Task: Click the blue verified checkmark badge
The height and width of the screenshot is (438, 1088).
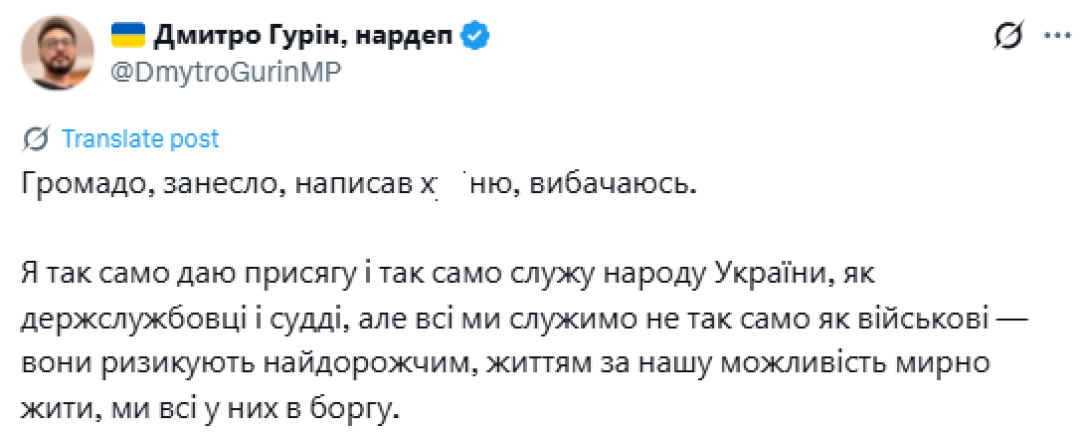Action: click(x=475, y=38)
